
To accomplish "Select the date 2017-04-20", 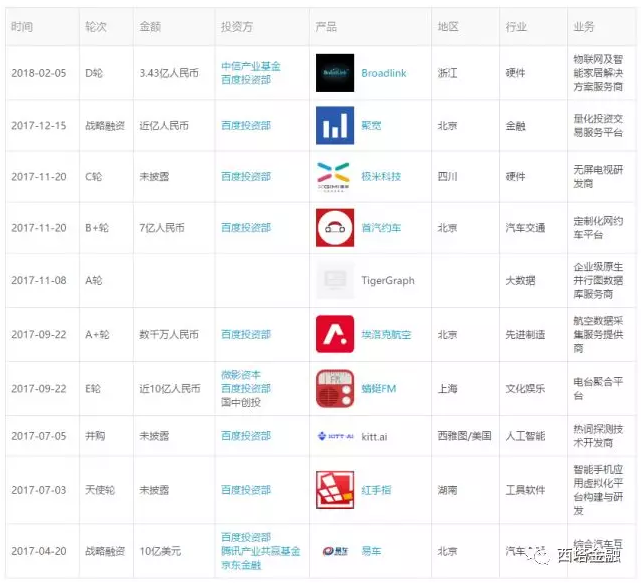I will pos(39,551).
